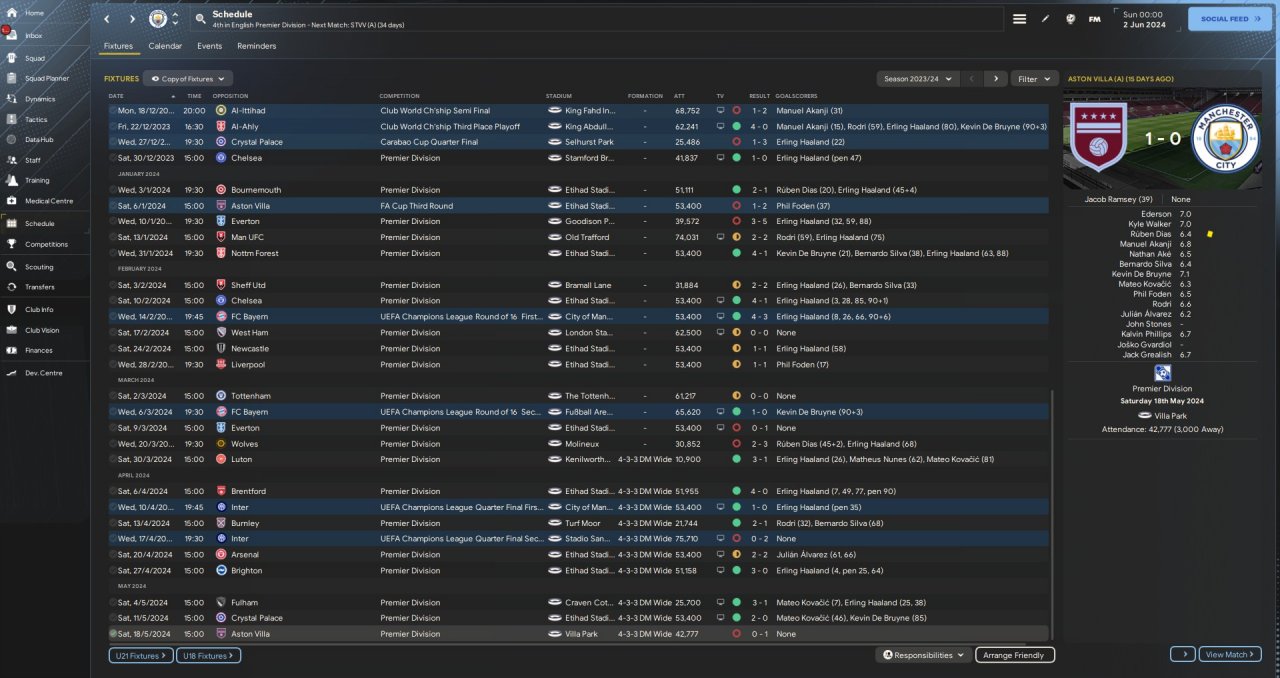Click the View Match button
The height and width of the screenshot is (678, 1280).
1229,654
